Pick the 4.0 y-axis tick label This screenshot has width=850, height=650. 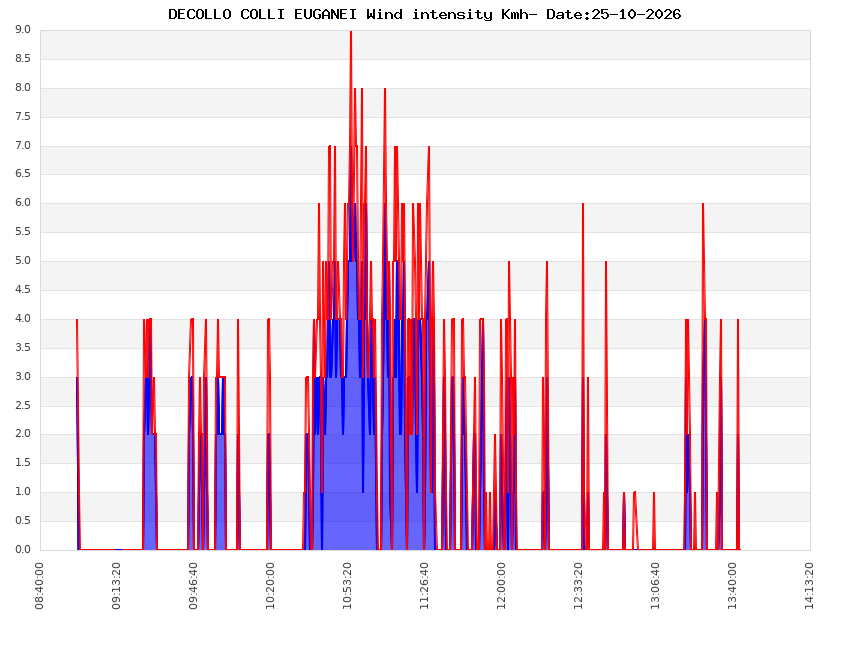23,319
